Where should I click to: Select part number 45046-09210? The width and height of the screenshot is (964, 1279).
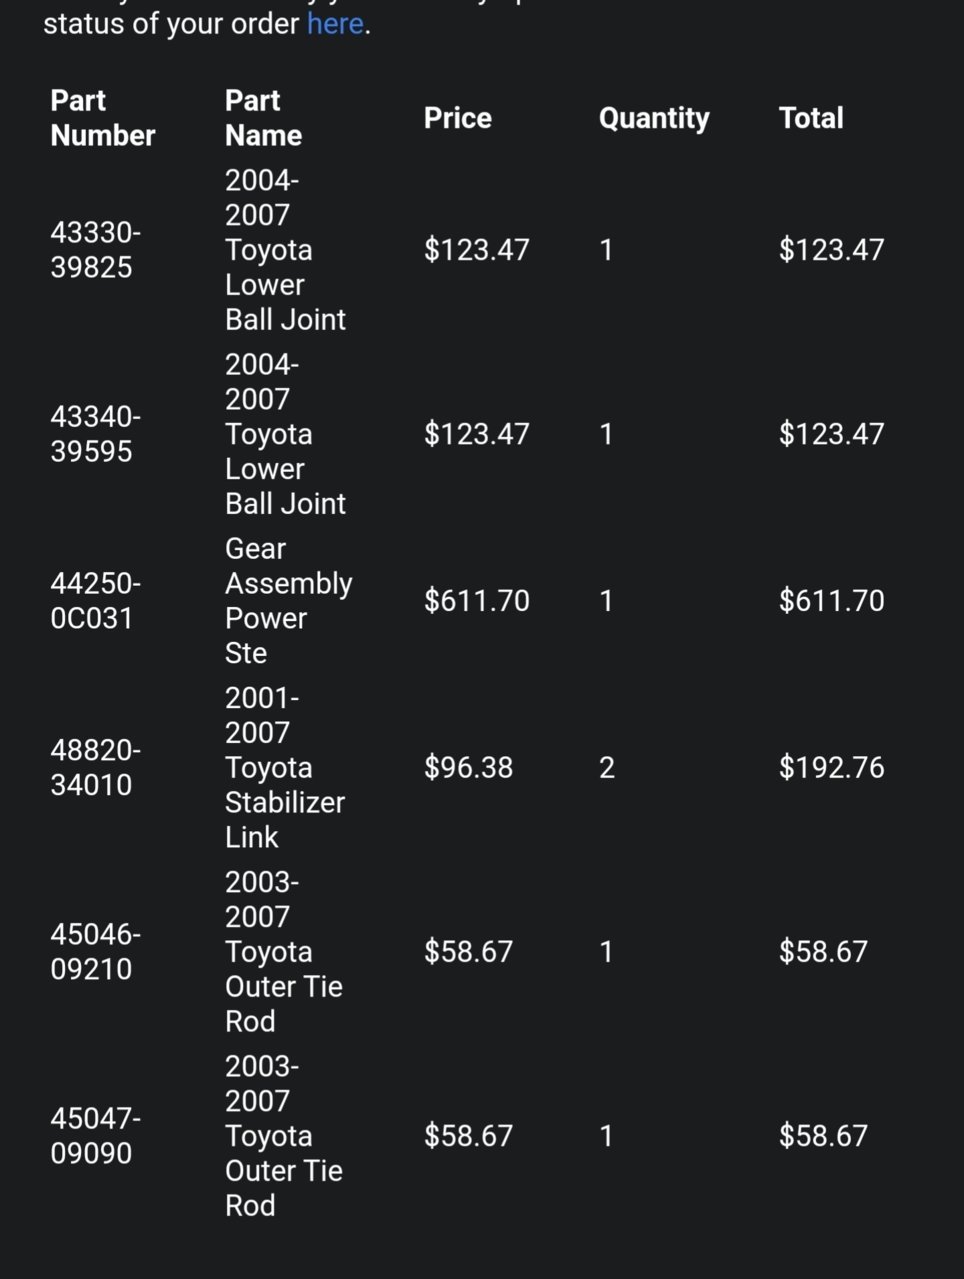click(x=96, y=952)
